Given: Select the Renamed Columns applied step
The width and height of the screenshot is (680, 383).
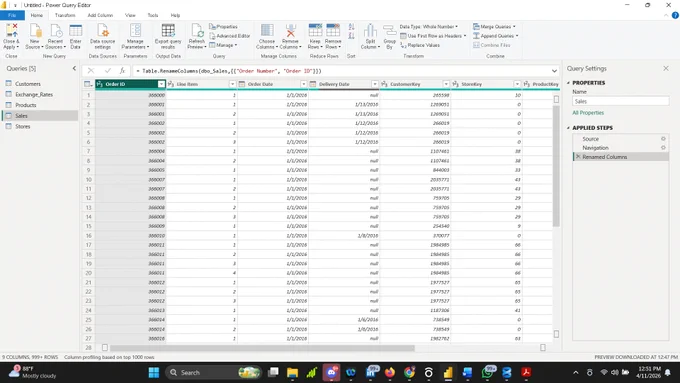Looking at the screenshot, I should [621, 157].
